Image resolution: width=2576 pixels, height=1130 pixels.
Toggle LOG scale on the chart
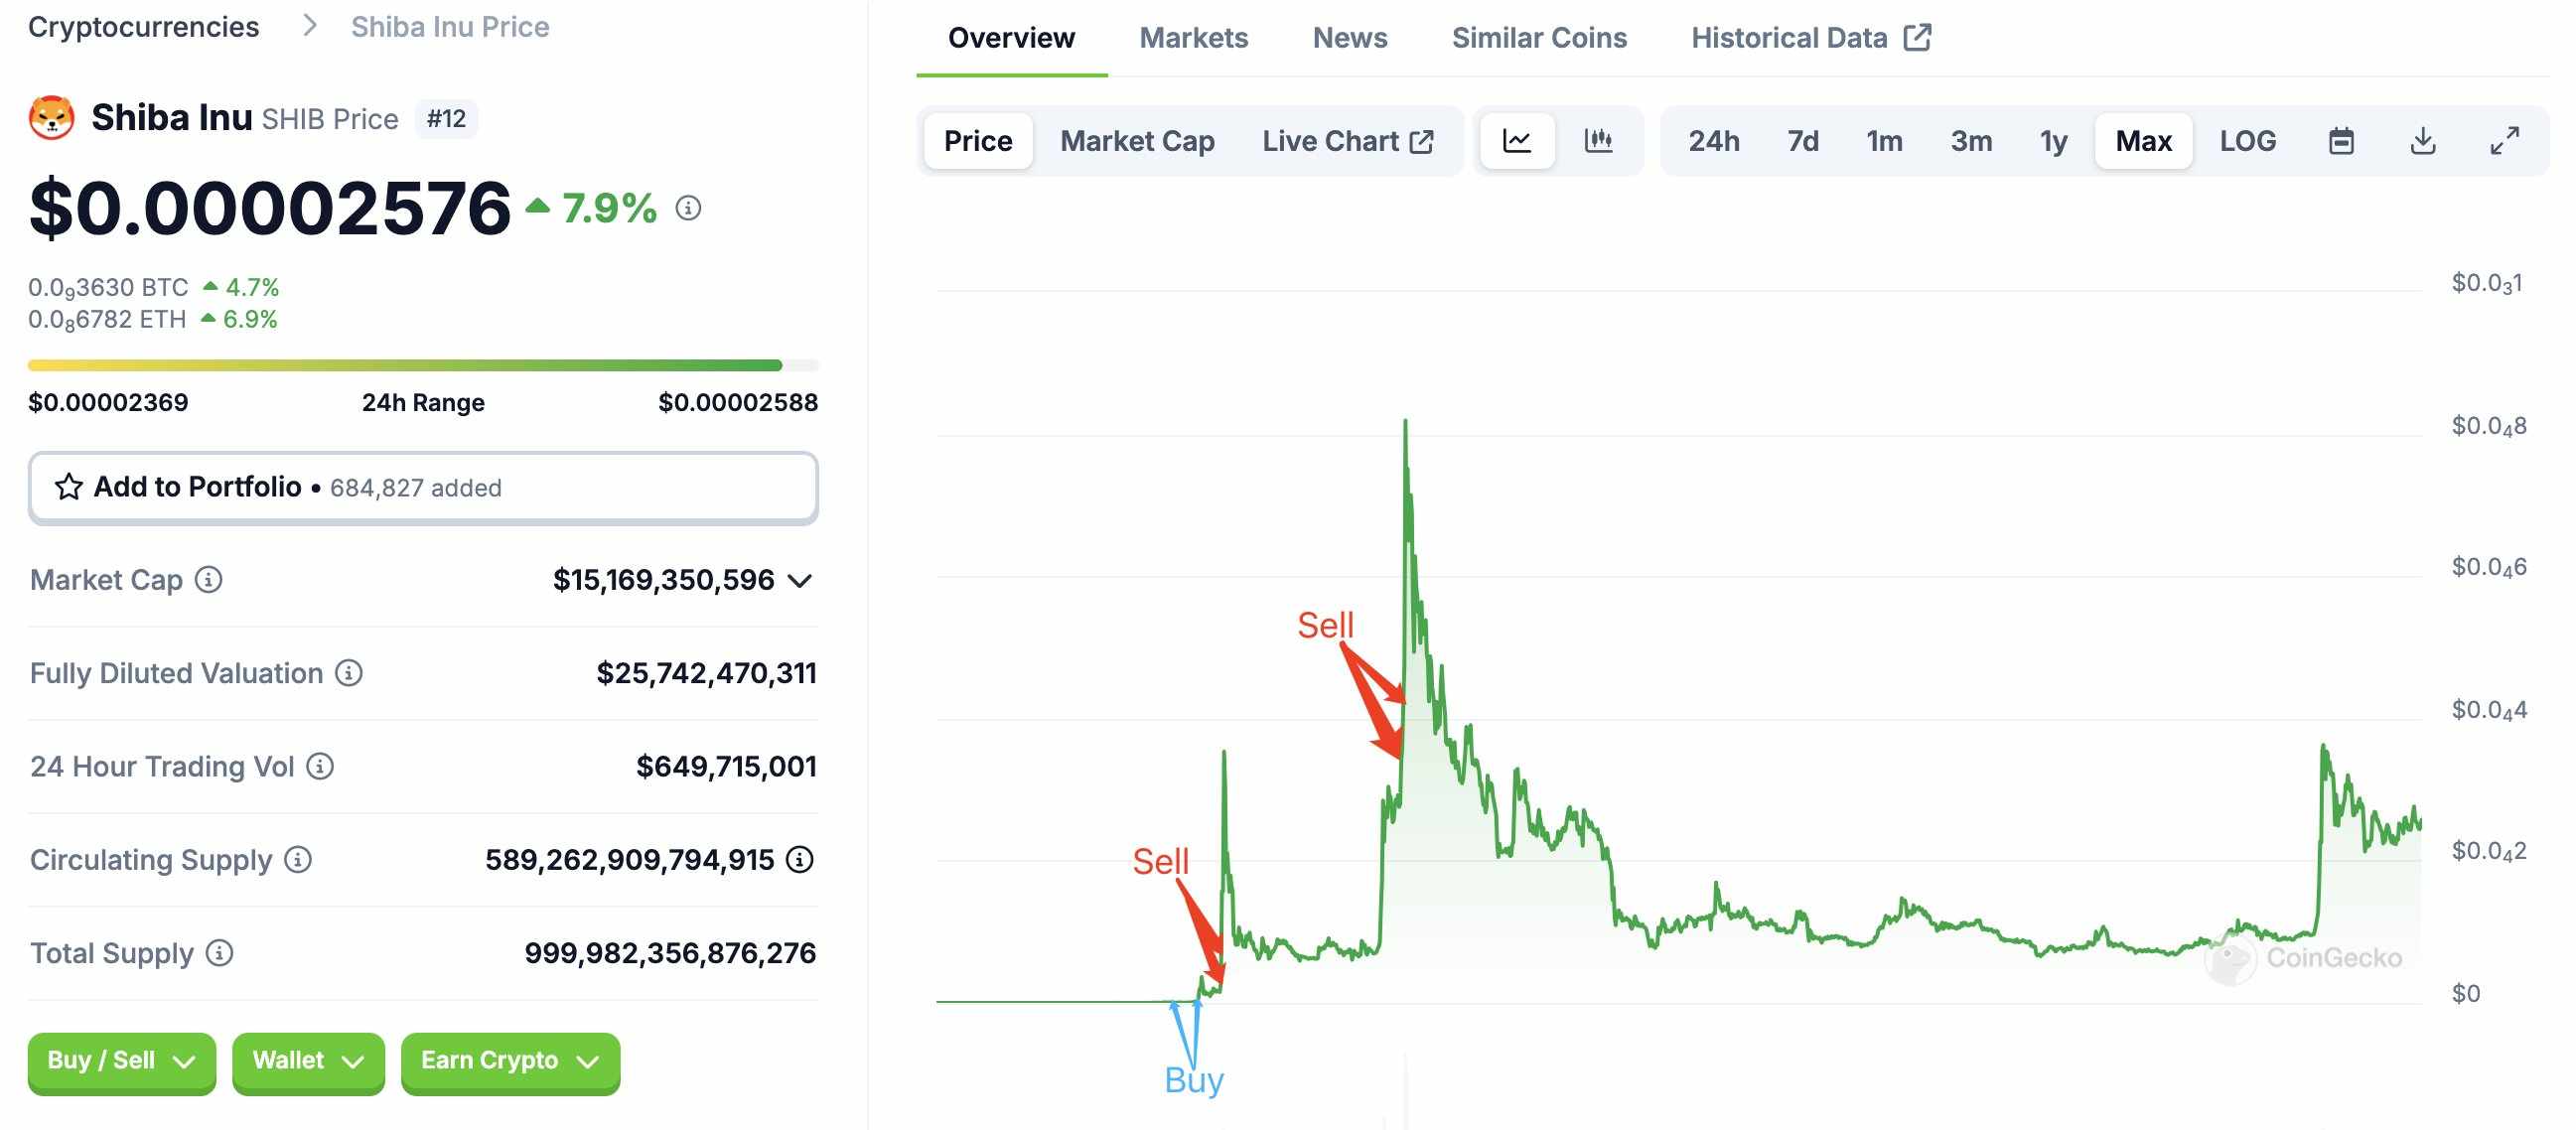2247,141
